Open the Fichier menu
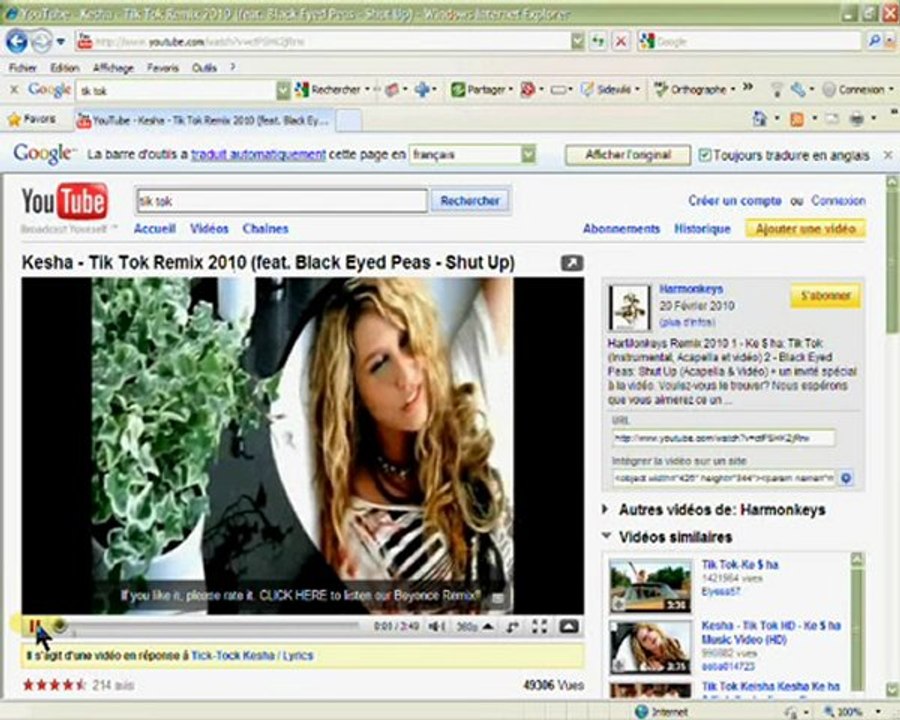This screenshot has height=720, width=900. pyautogui.click(x=23, y=68)
